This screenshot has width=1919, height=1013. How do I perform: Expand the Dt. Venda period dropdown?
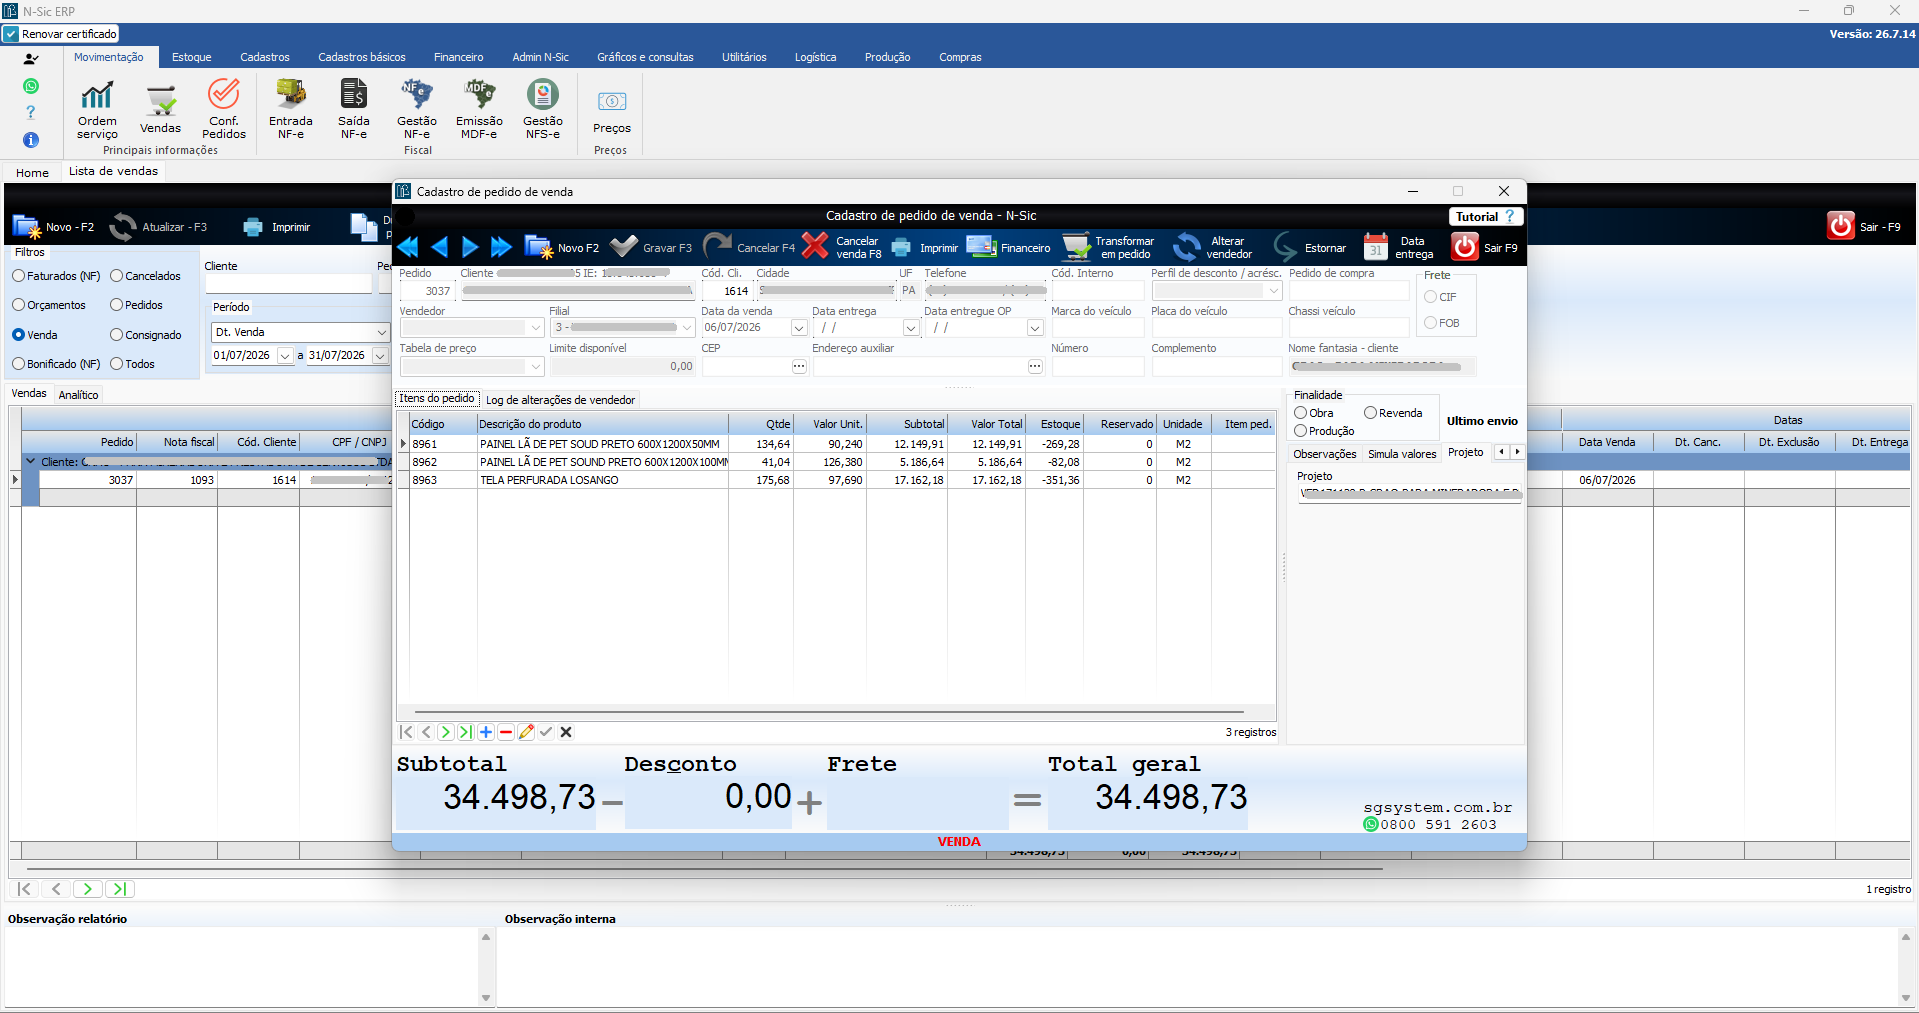coord(381,332)
